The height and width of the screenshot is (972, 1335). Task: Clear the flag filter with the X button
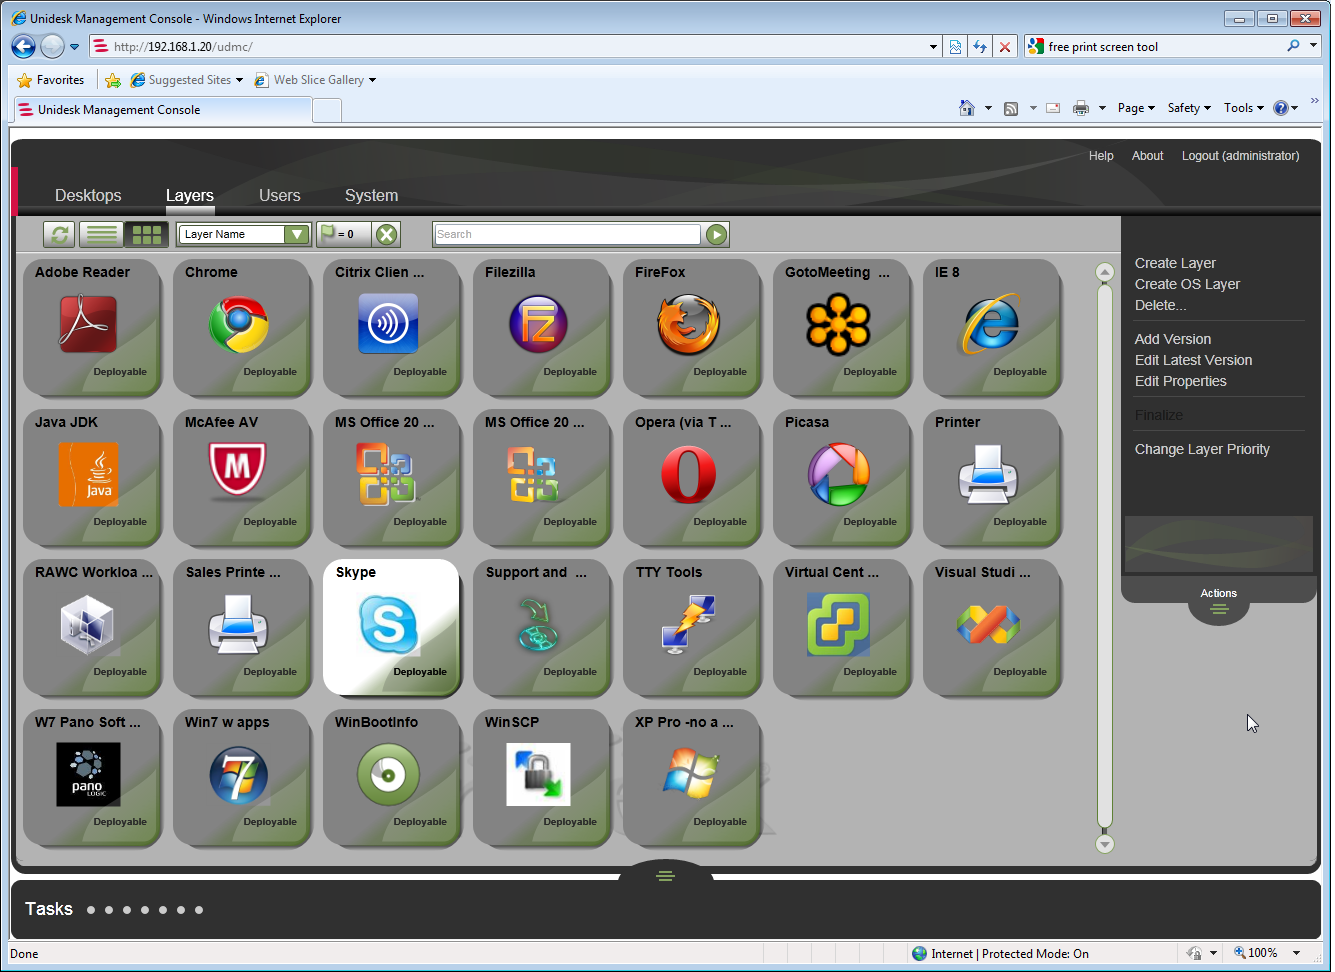386,234
